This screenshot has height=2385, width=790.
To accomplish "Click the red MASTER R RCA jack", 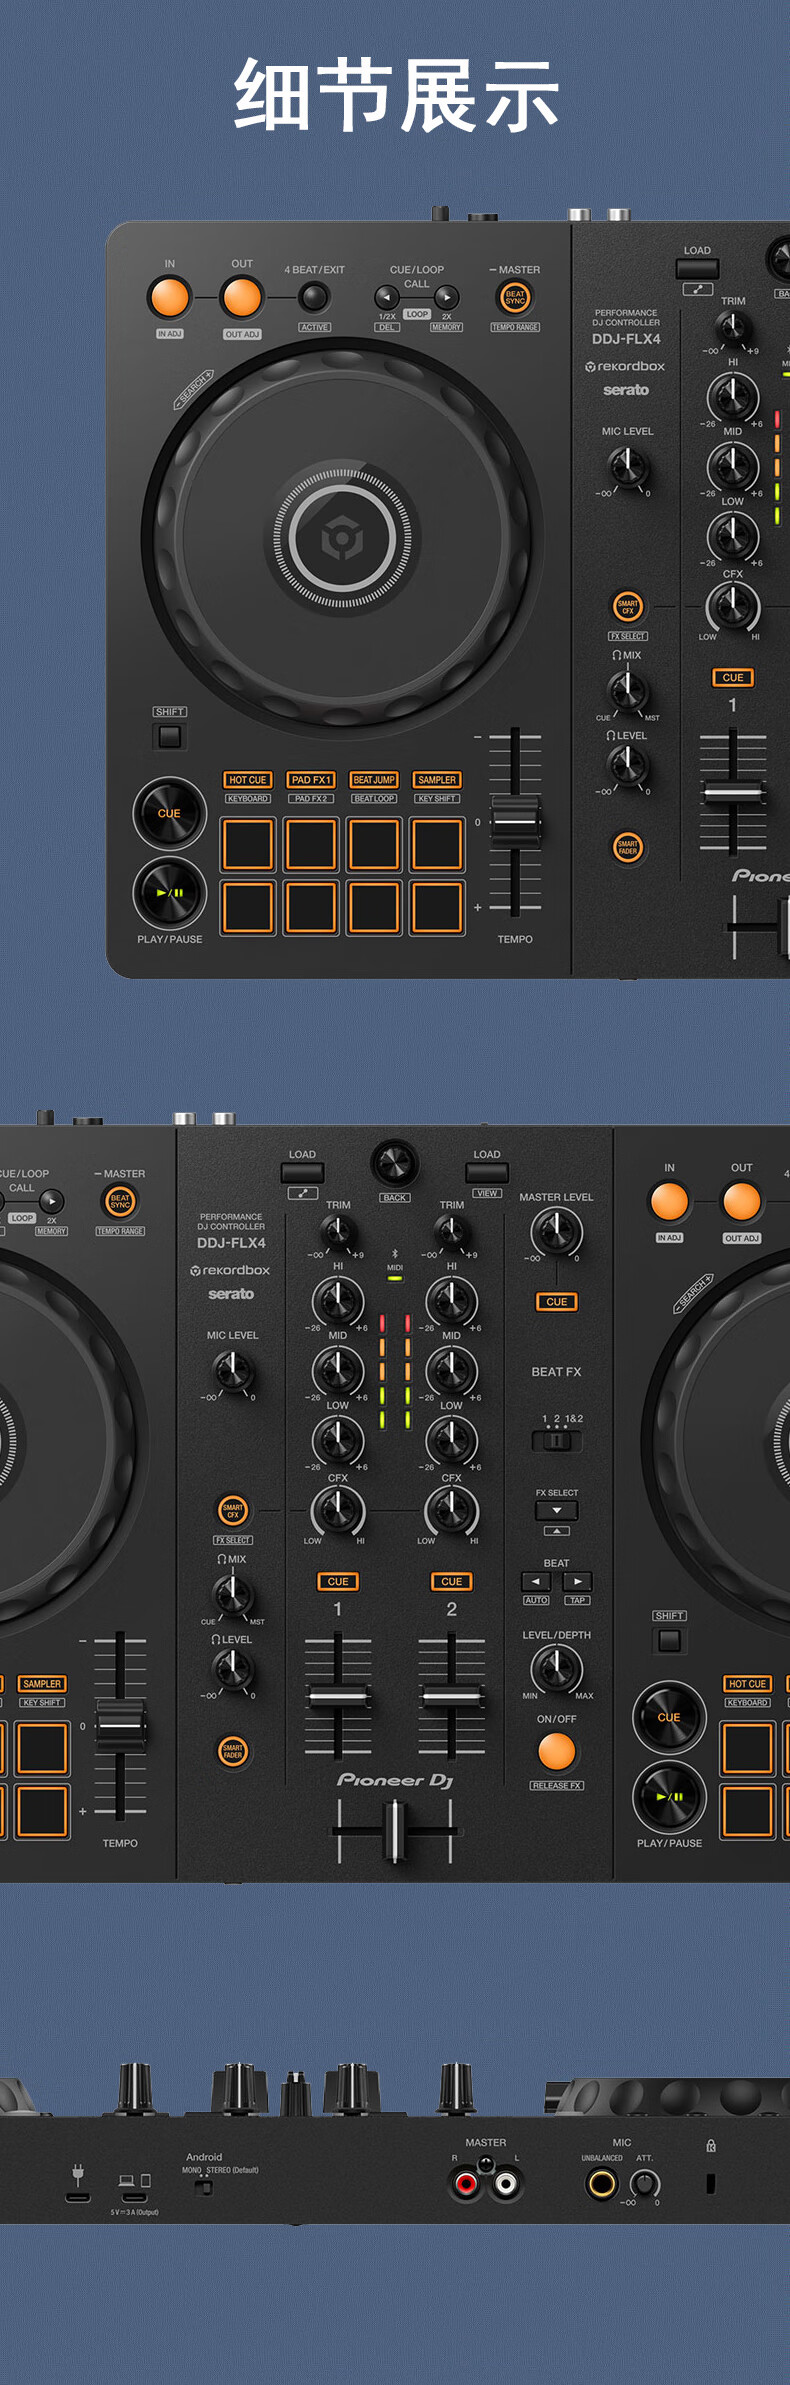I will tap(466, 2184).
